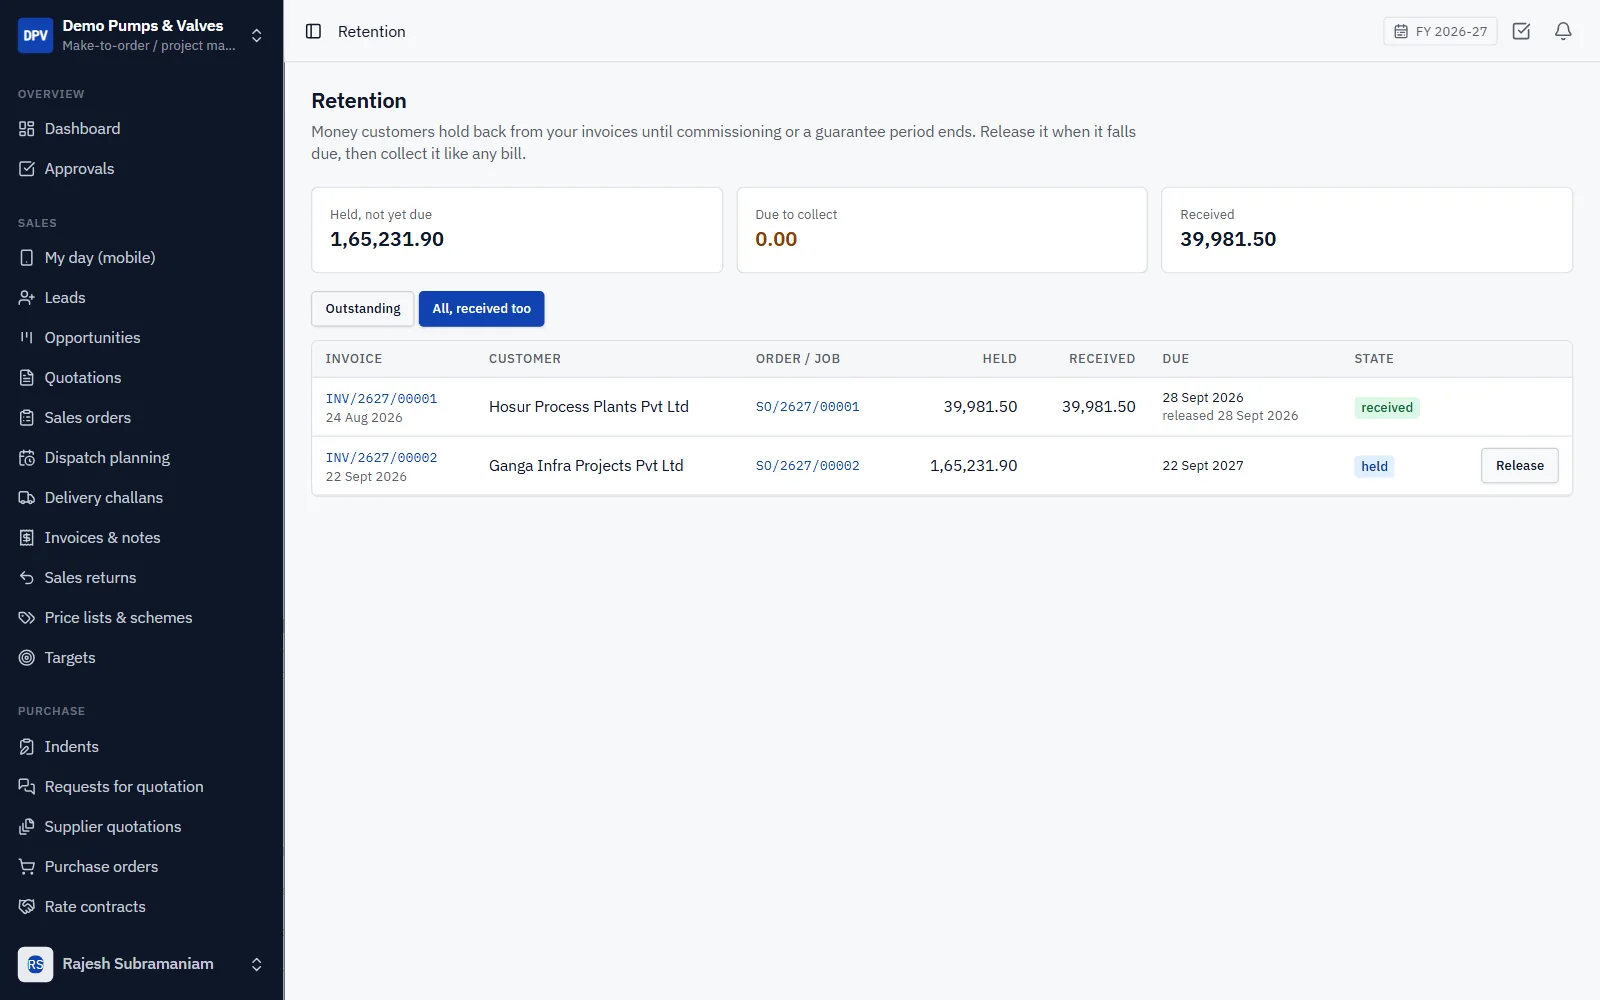Click the Purchase orders cart icon
Screen dimensions: 1600x1000
(27, 867)
